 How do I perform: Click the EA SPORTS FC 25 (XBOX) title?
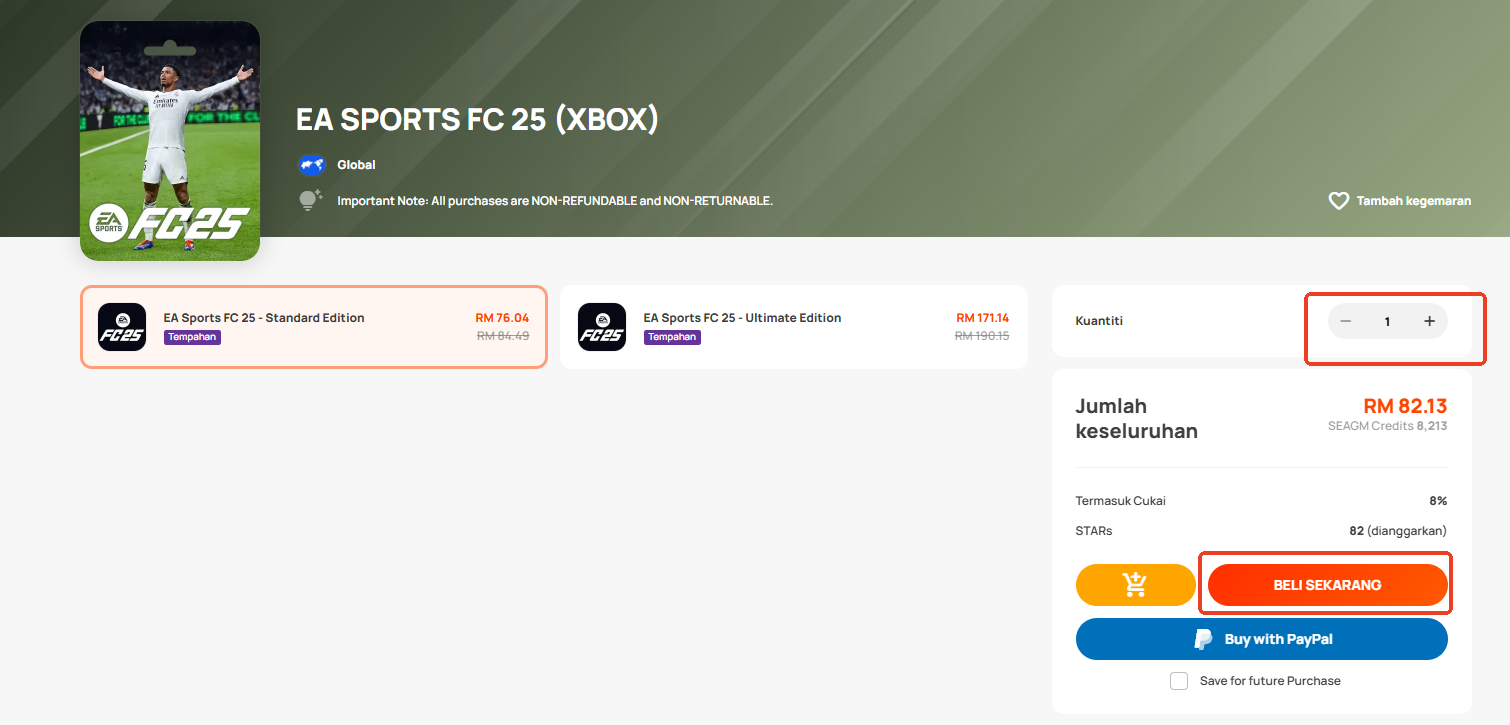477,119
